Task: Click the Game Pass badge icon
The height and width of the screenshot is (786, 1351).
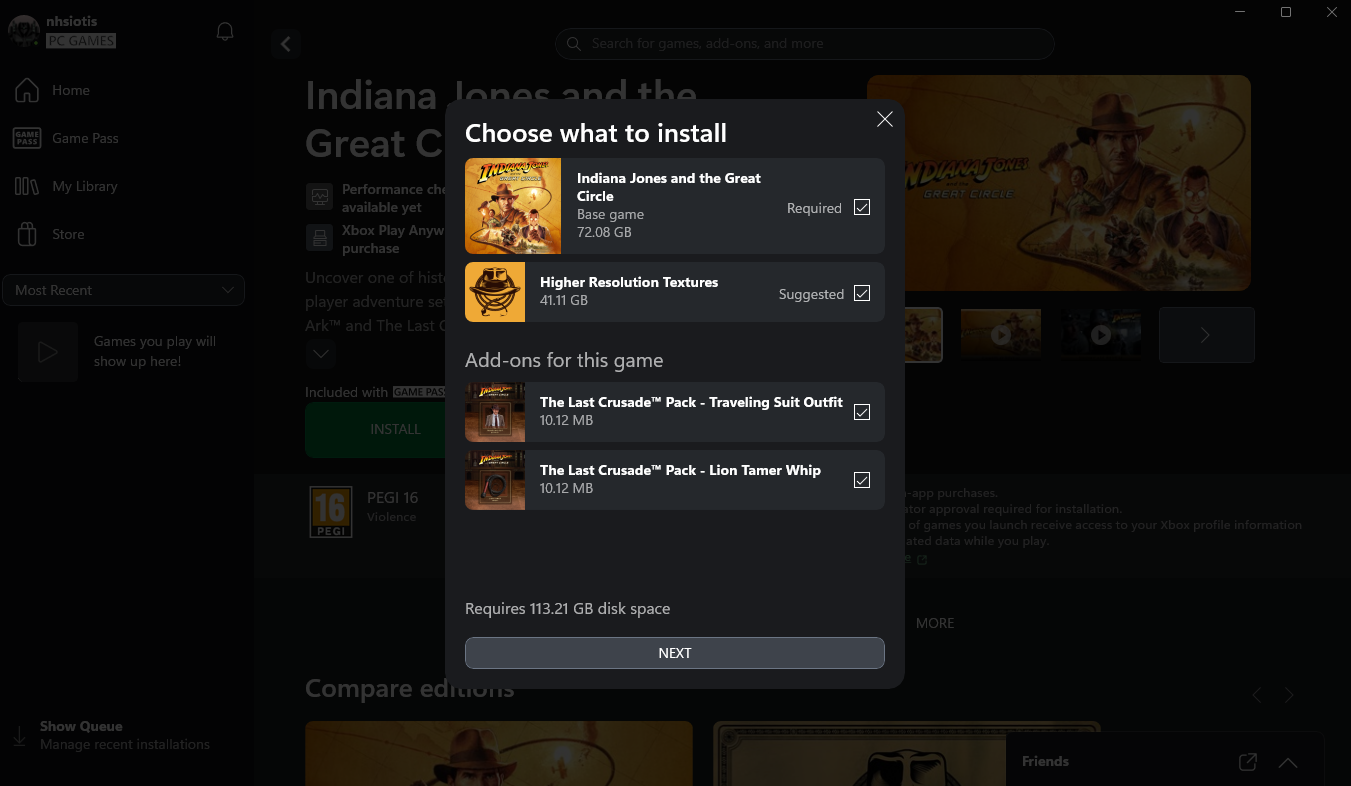Action: point(26,138)
